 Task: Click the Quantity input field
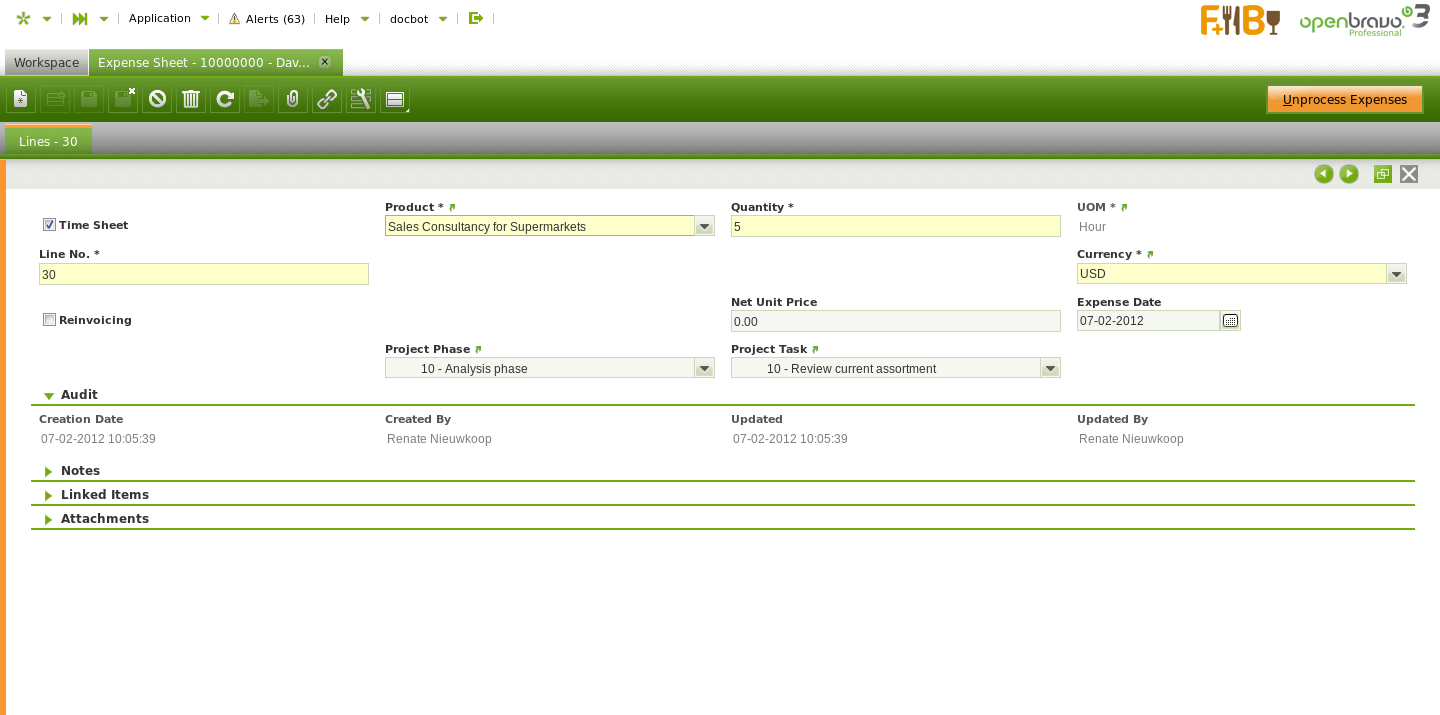(895, 227)
